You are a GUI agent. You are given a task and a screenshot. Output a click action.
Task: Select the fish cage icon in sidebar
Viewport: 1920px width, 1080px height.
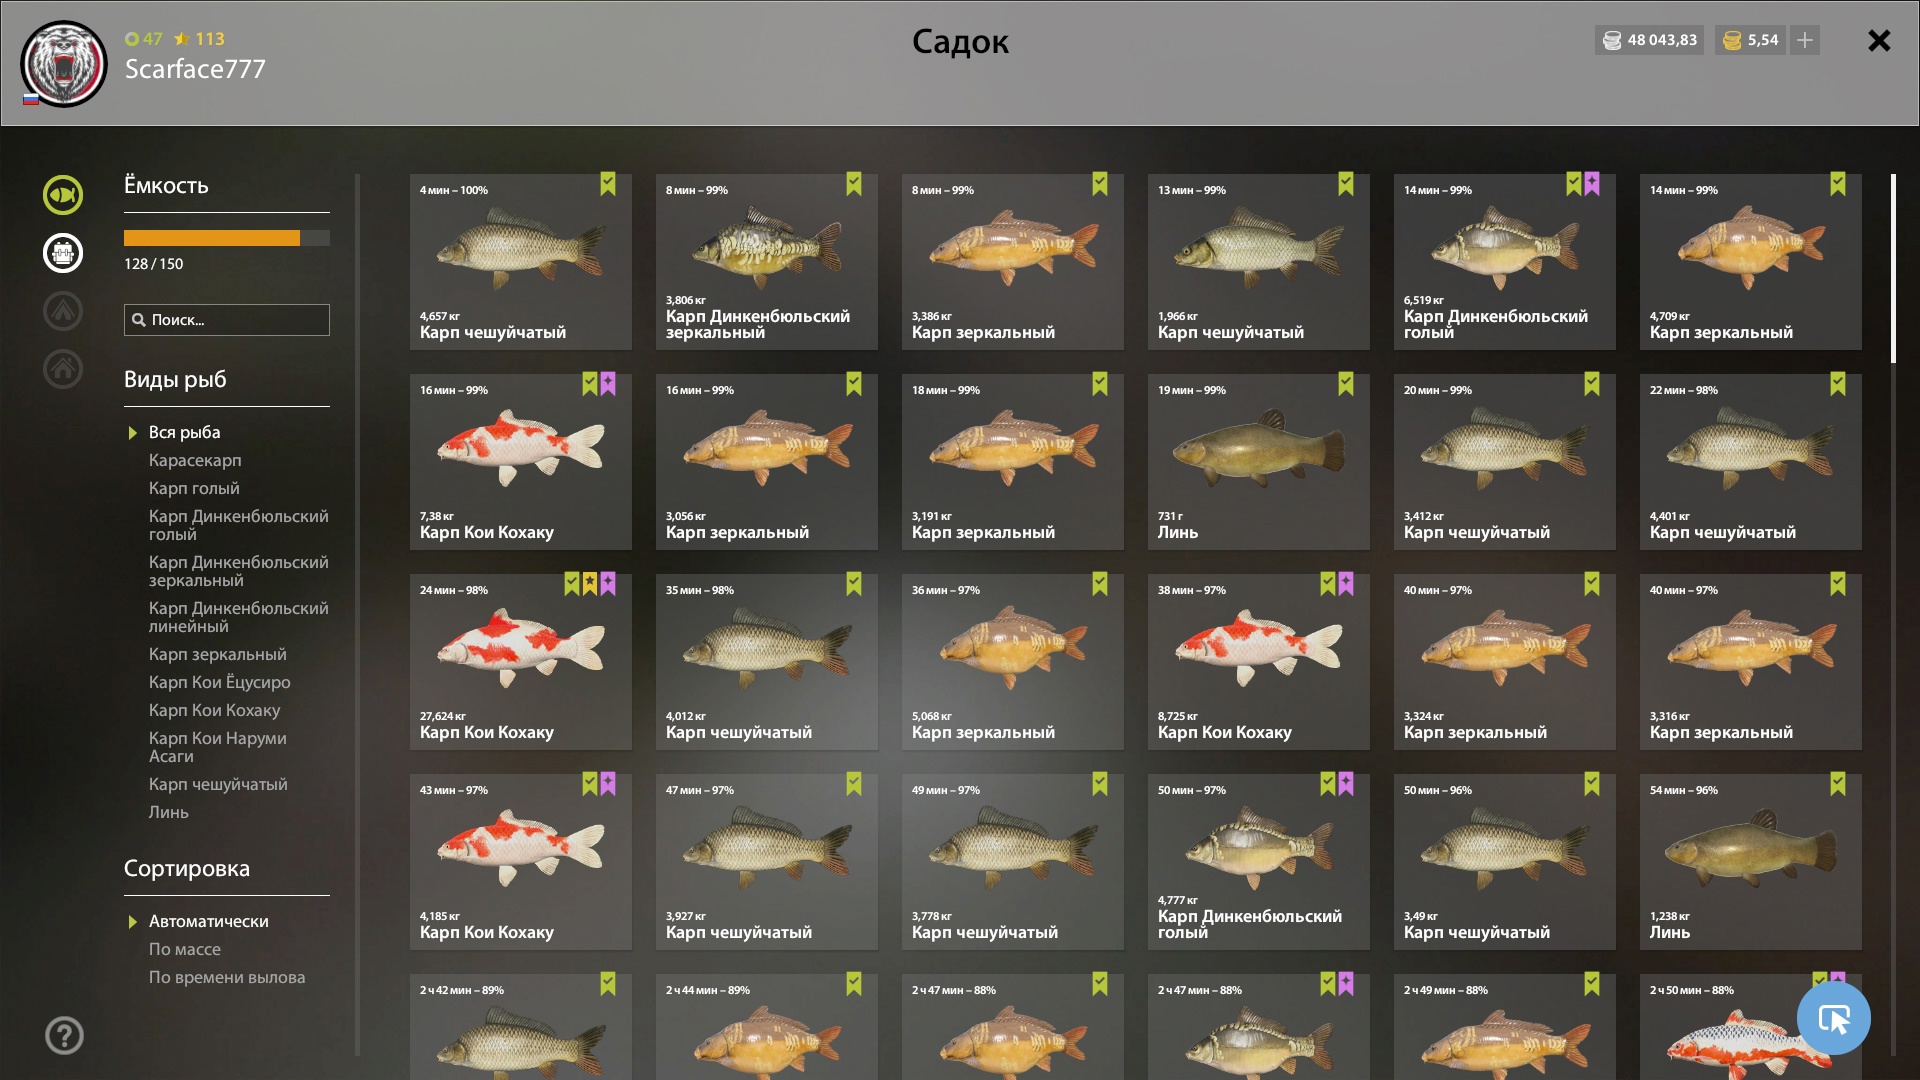click(63, 253)
